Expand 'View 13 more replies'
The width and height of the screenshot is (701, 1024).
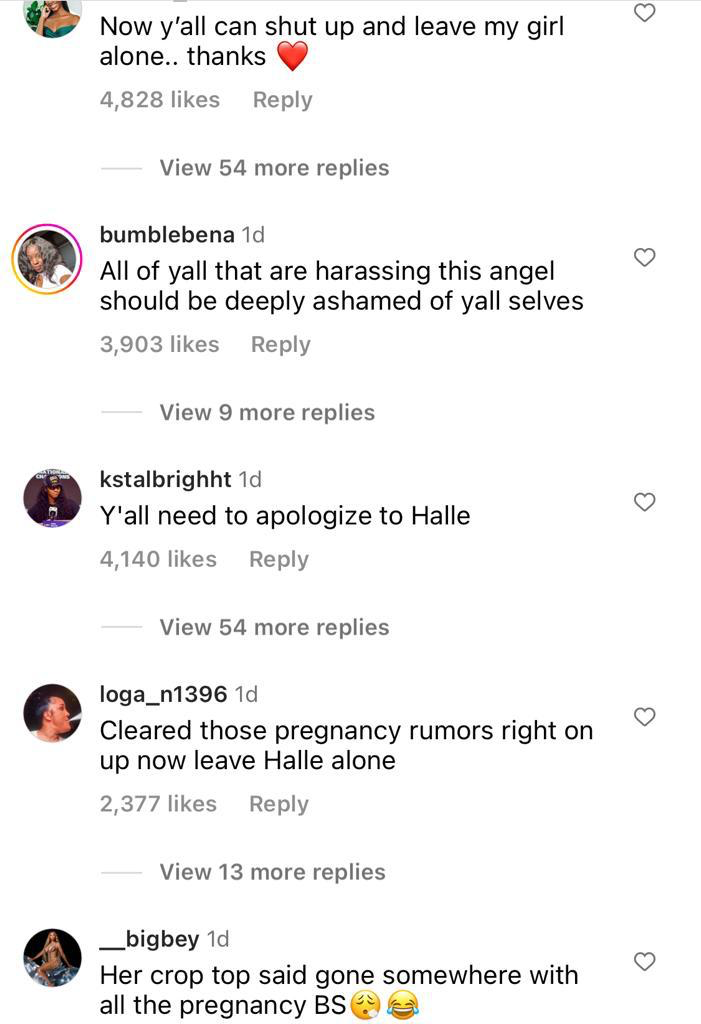(x=272, y=872)
